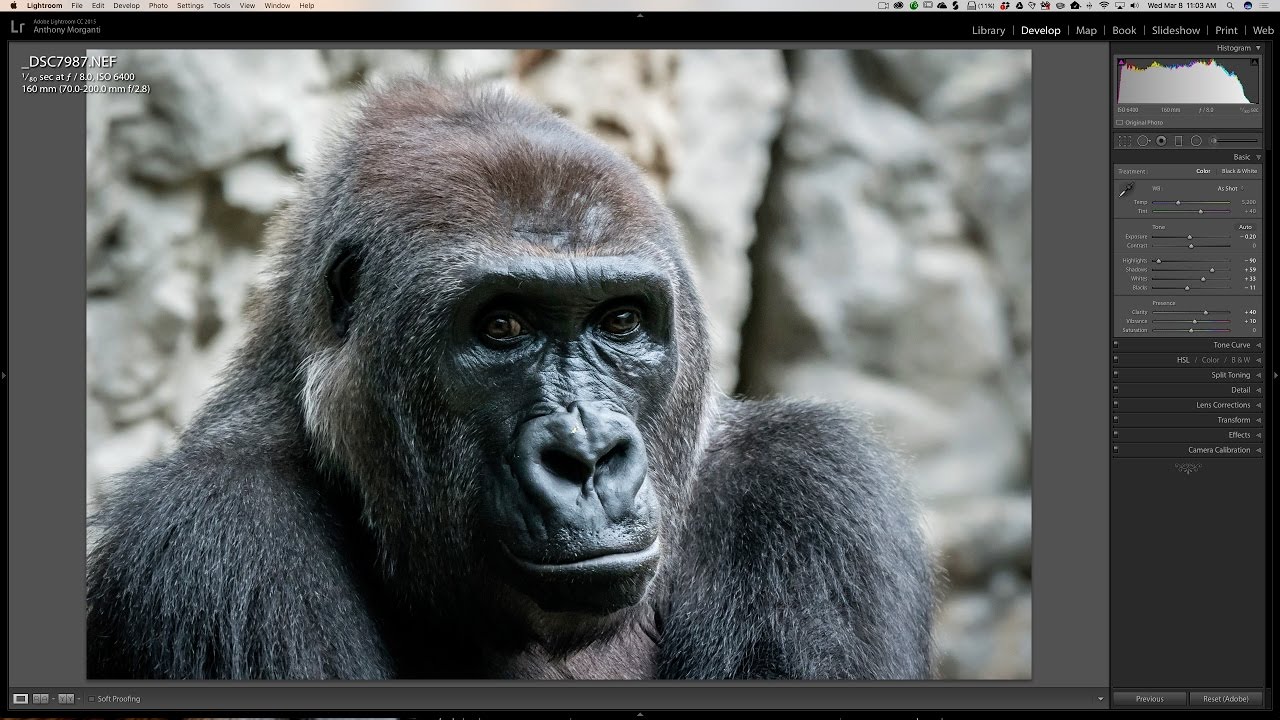Click the gorilla photo preview
The image size is (1280, 720).
559,365
